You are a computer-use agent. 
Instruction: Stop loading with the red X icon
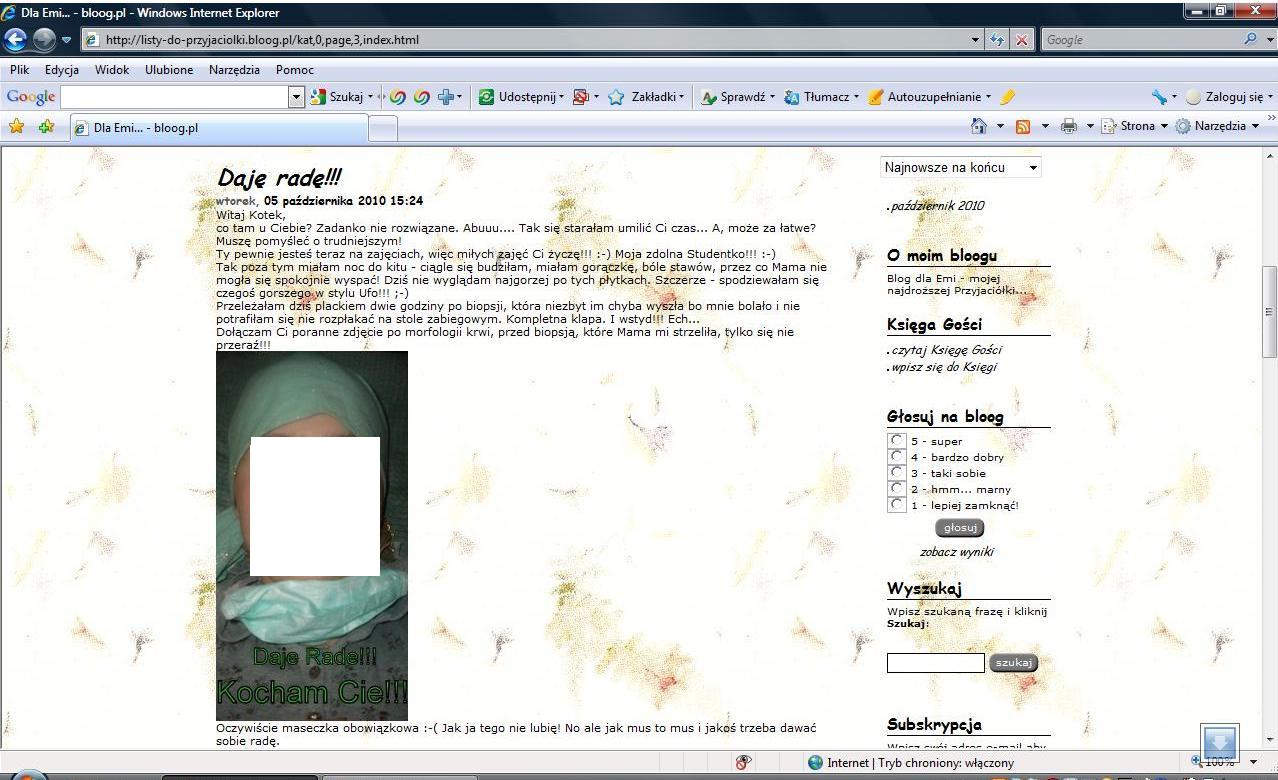click(1021, 40)
